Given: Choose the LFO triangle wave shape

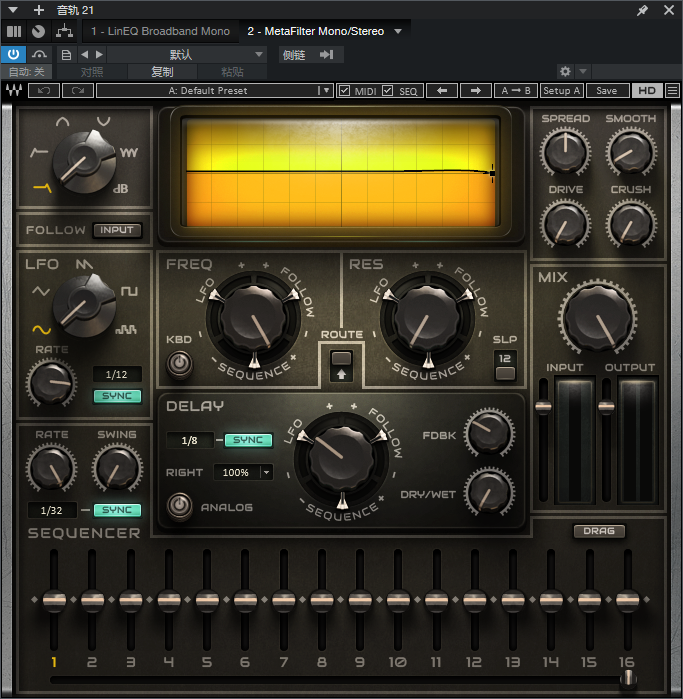Looking at the screenshot, I should pos(41,292).
